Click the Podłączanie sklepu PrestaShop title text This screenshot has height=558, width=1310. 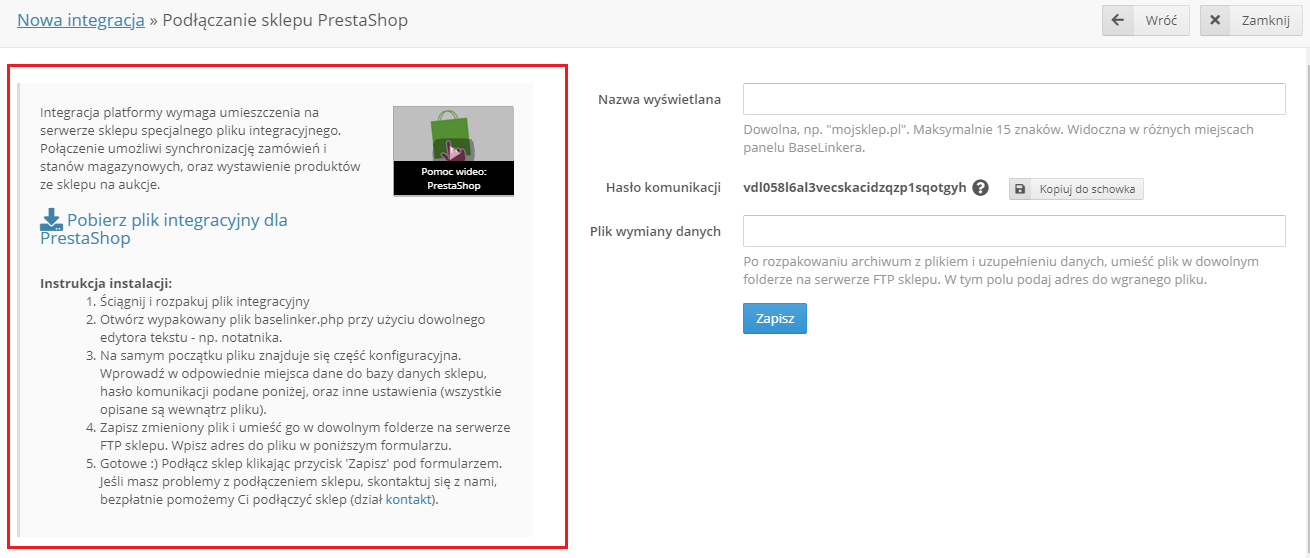(x=285, y=20)
